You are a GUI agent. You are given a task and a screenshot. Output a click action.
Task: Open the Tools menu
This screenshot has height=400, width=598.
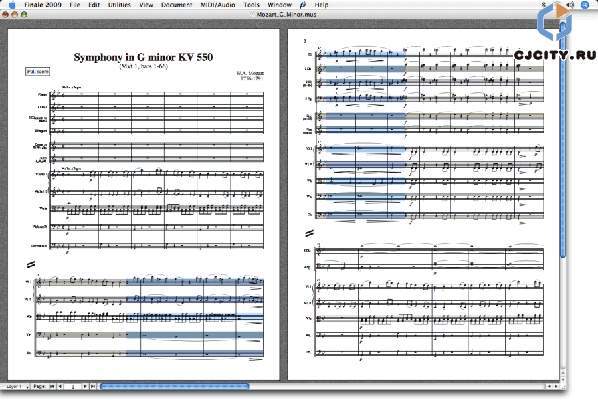(251, 5)
